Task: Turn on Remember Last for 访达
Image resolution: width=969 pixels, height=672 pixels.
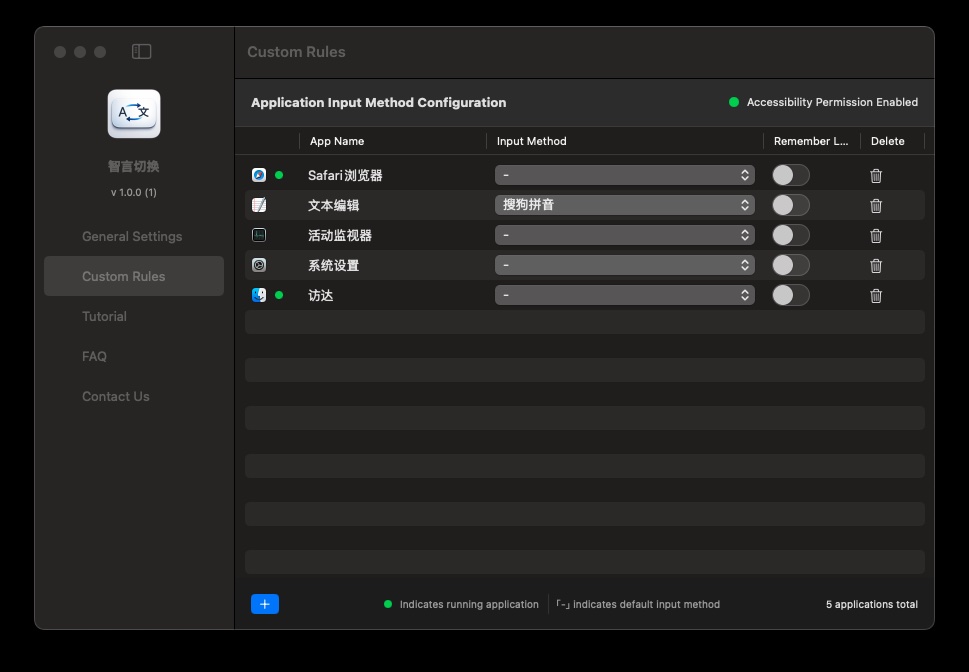Action: pos(790,295)
